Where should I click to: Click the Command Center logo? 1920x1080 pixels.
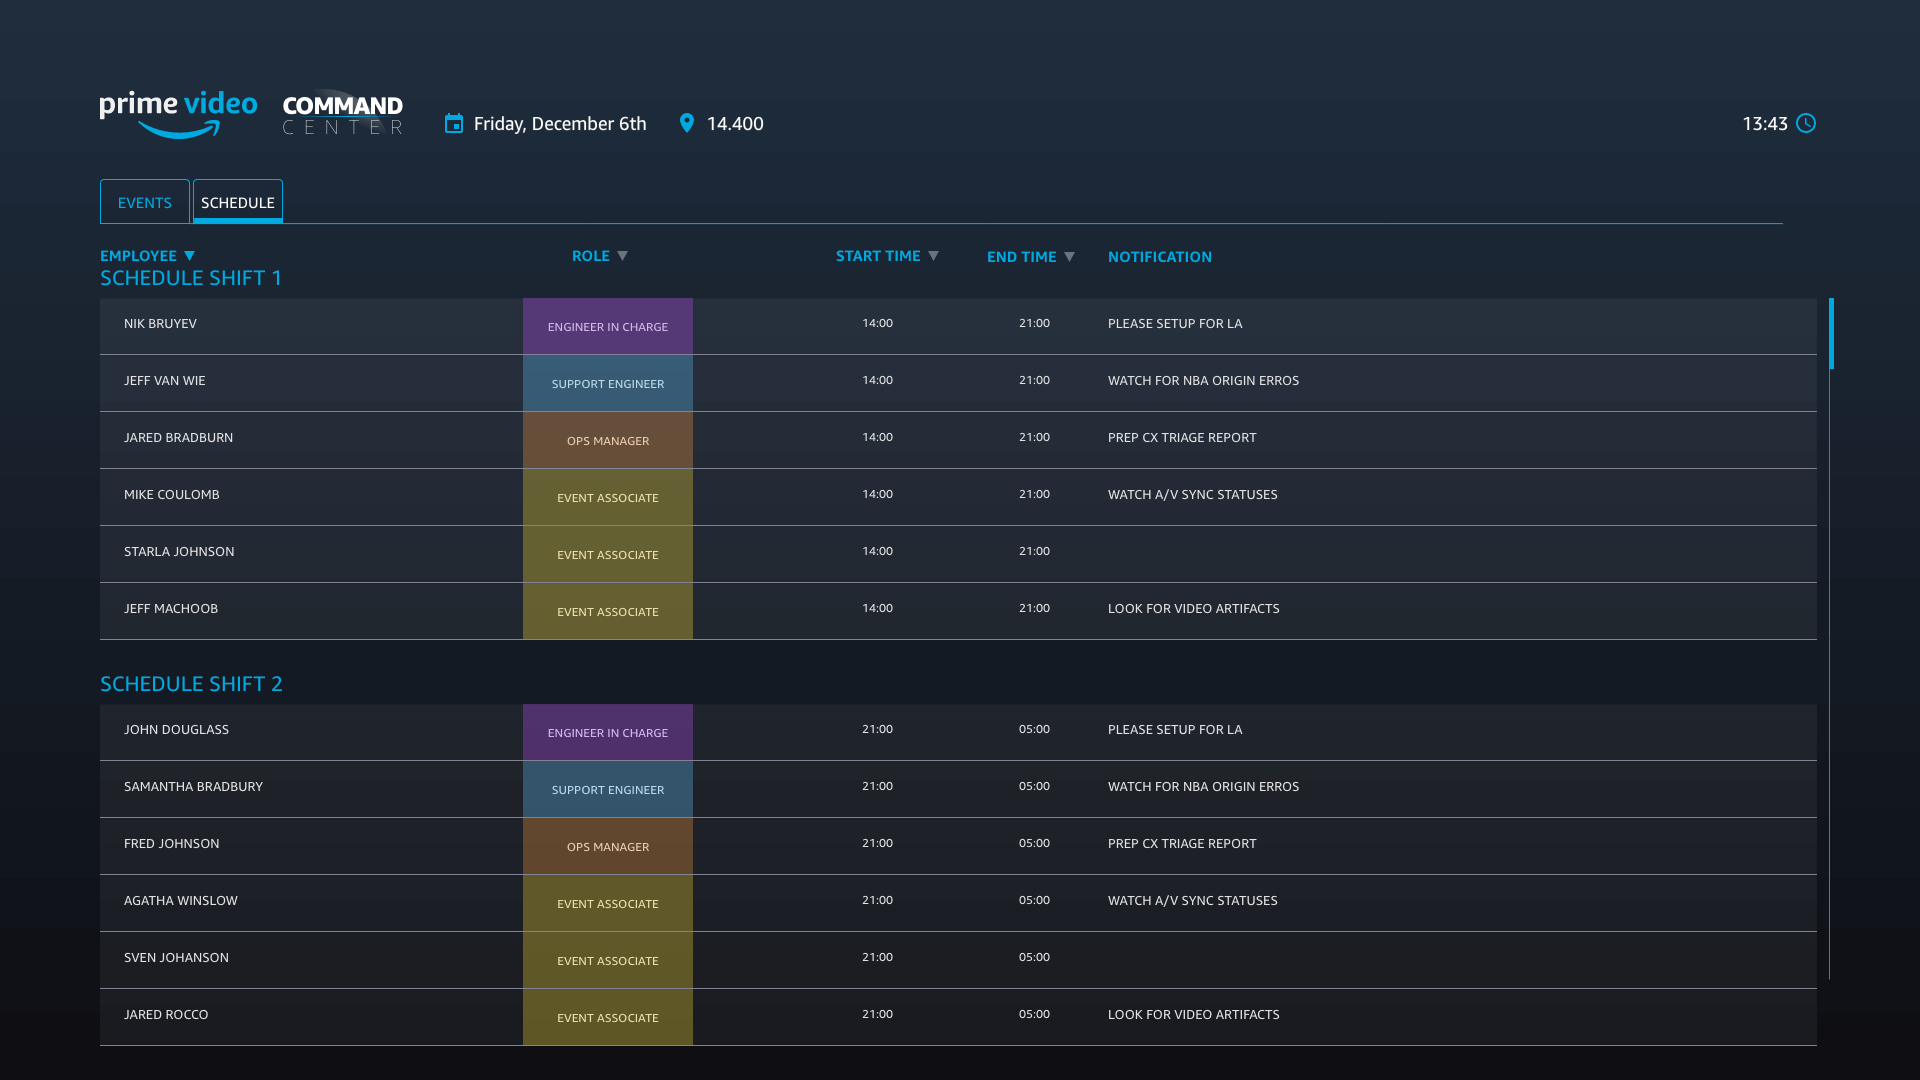pyautogui.click(x=342, y=114)
